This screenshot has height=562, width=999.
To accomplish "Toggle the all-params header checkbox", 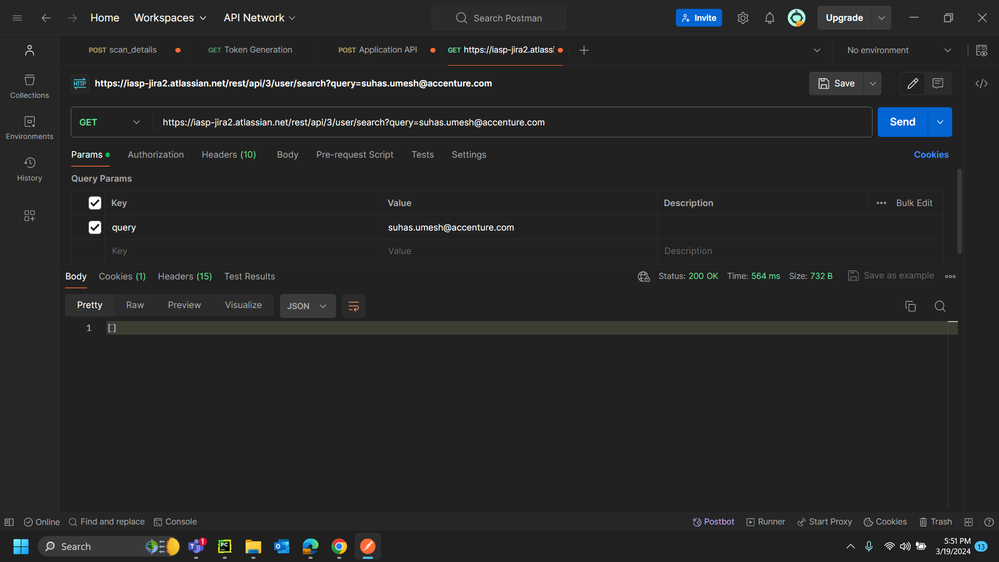I will [95, 203].
